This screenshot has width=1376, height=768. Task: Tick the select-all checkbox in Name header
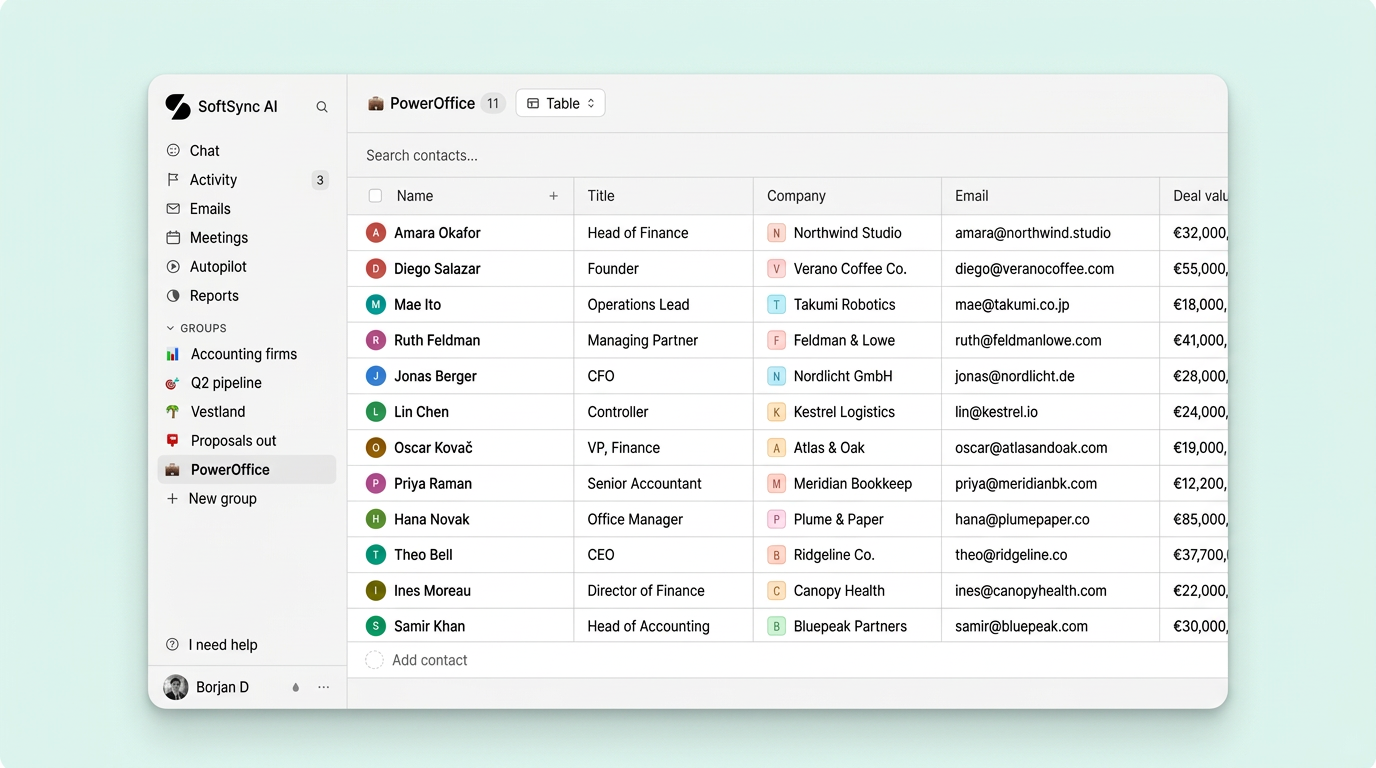pos(375,196)
